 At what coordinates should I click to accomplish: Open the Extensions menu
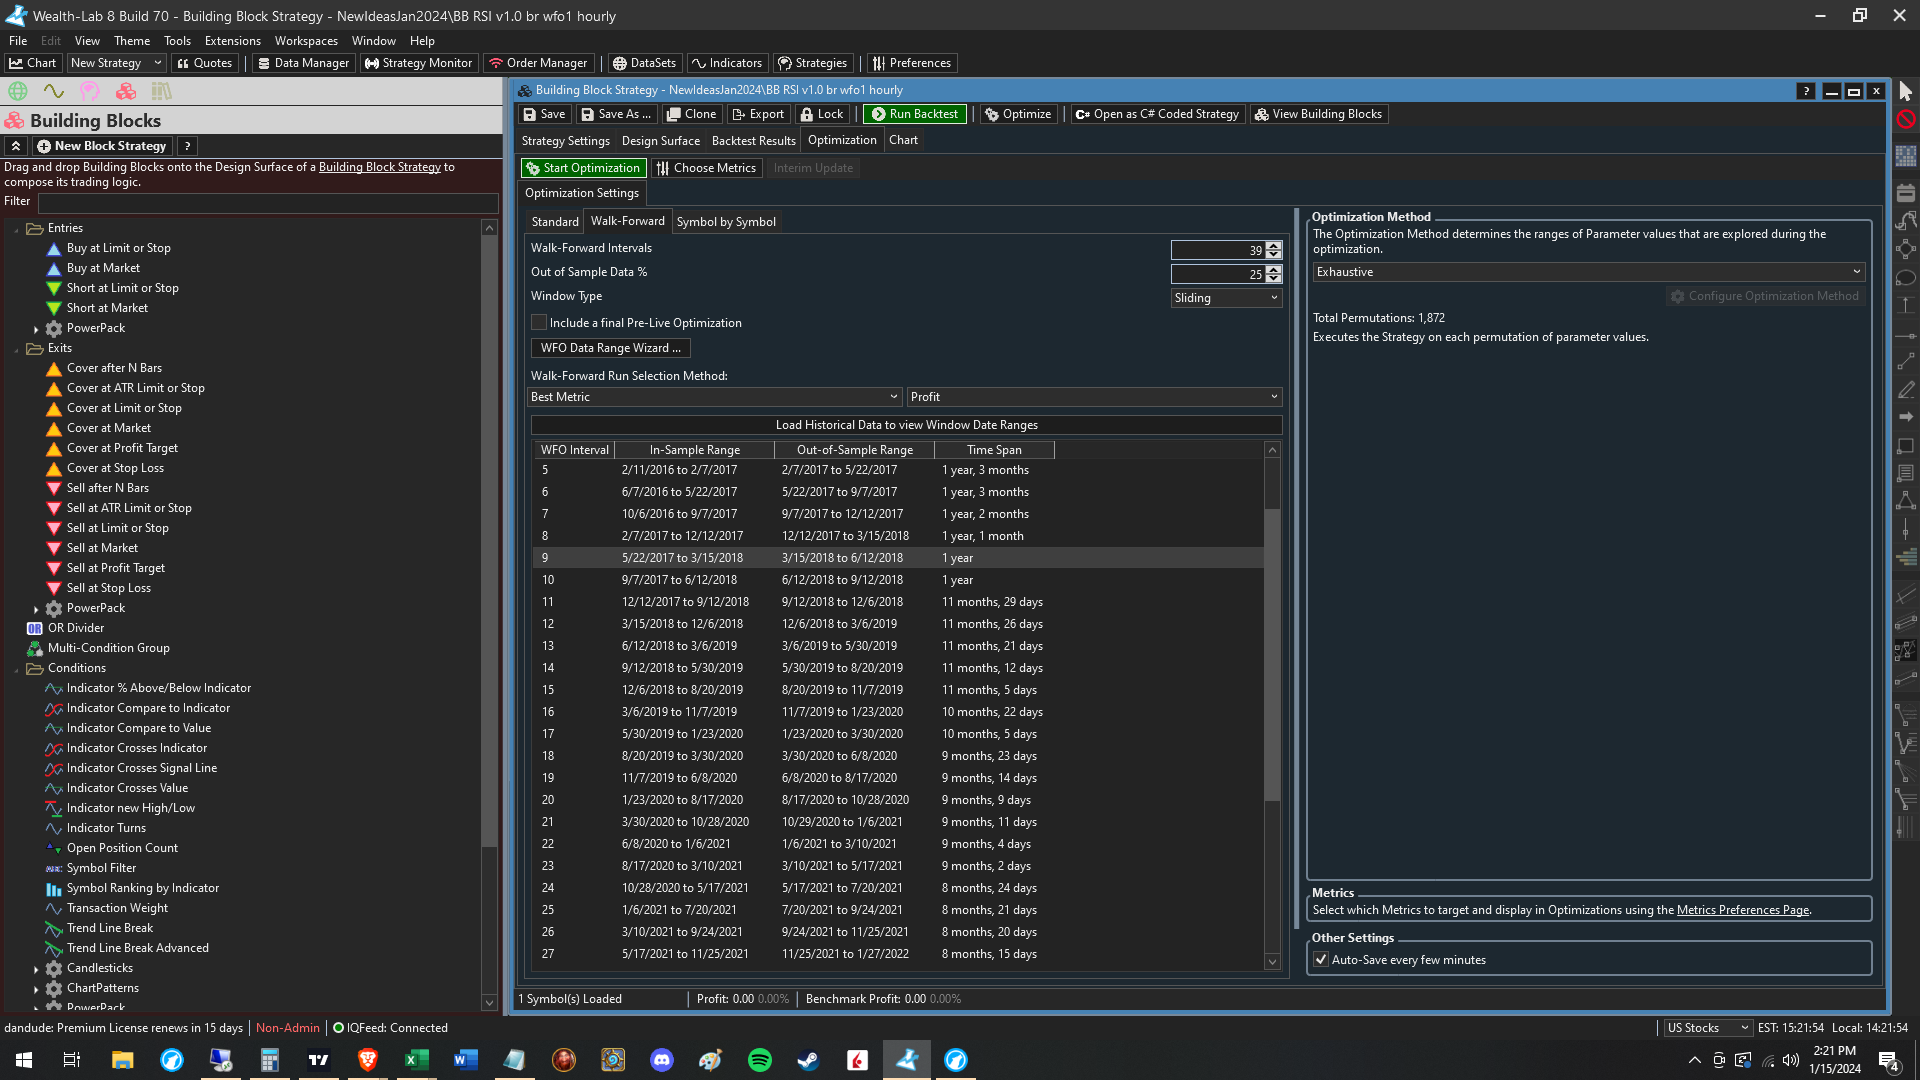pyautogui.click(x=232, y=41)
